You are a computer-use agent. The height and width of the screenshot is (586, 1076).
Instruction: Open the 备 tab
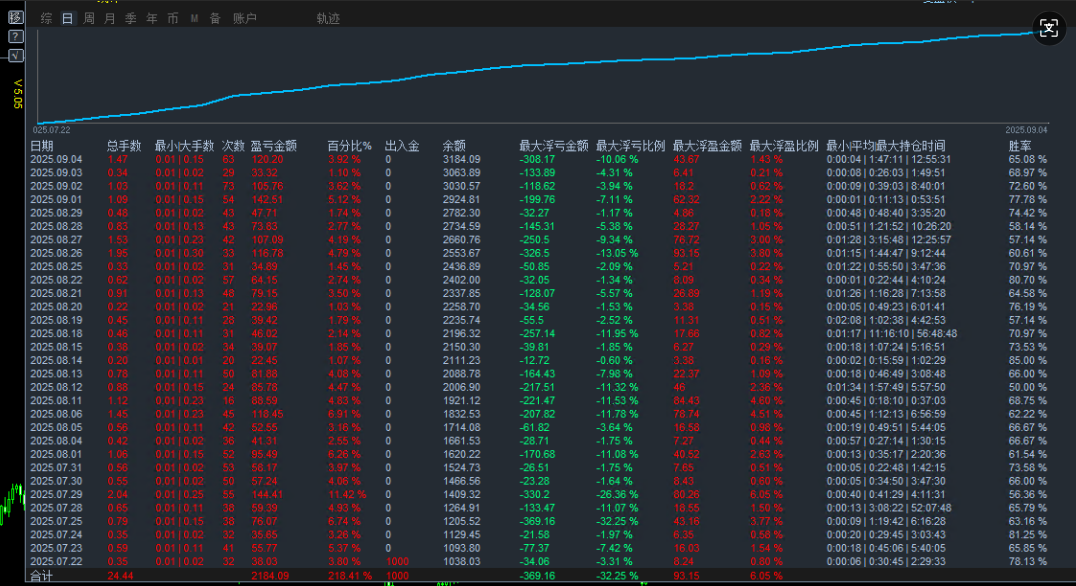point(214,18)
